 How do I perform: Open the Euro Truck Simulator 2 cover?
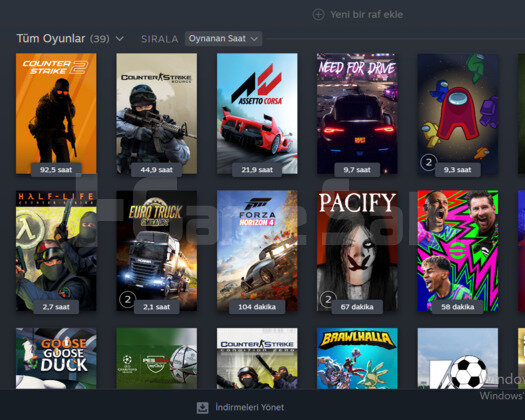point(157,251)
